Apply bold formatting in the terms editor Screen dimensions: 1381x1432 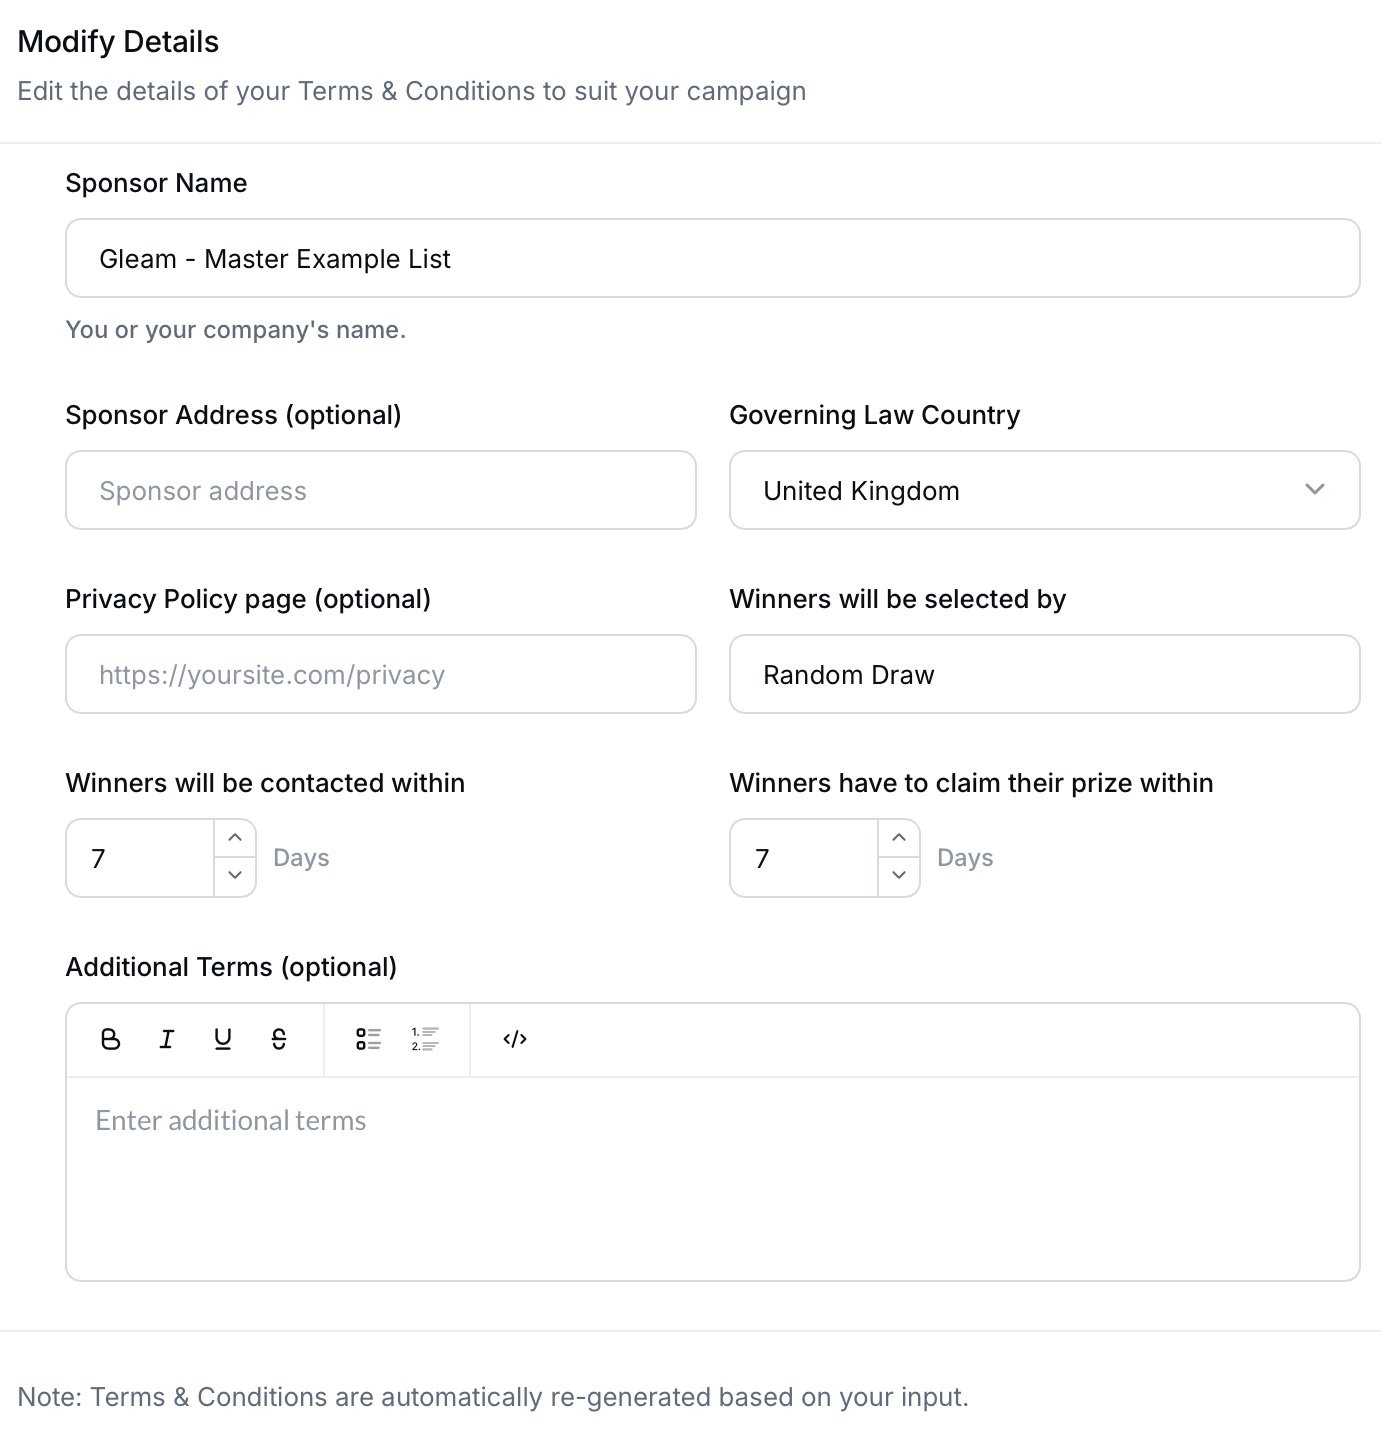[110, 1039]
